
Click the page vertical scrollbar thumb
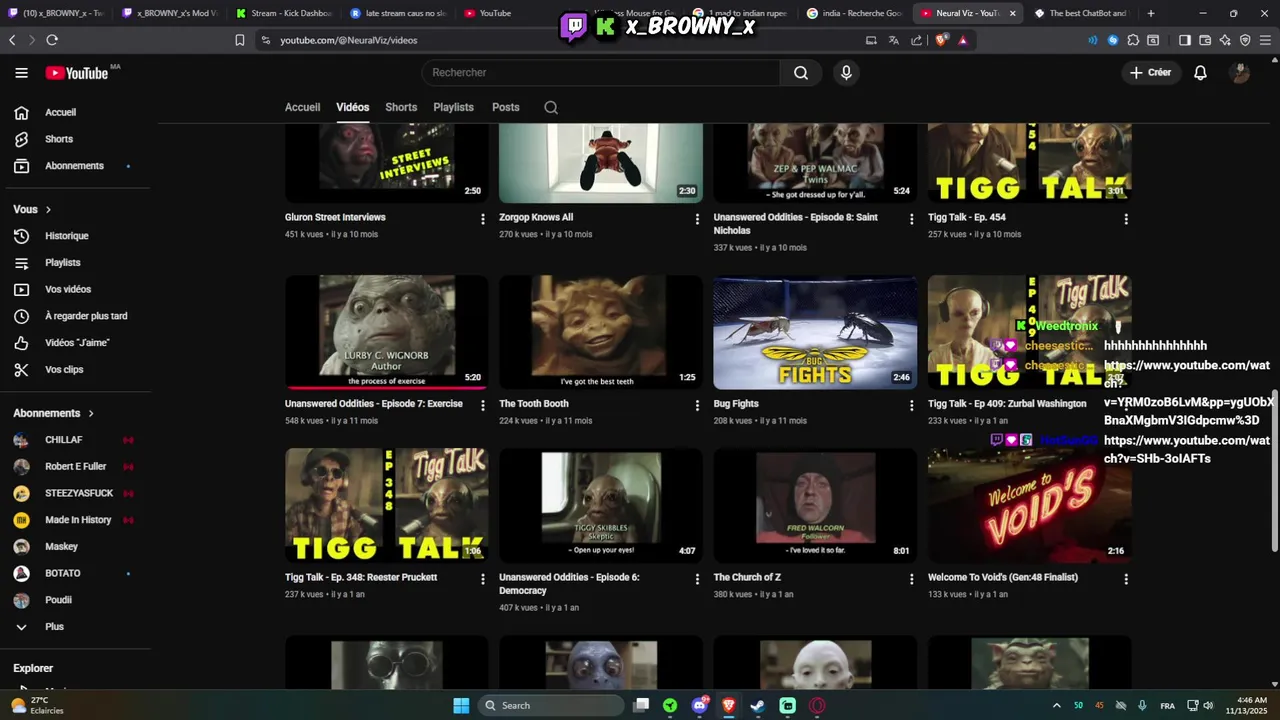pyautogui.click(x=1274, y=470)
